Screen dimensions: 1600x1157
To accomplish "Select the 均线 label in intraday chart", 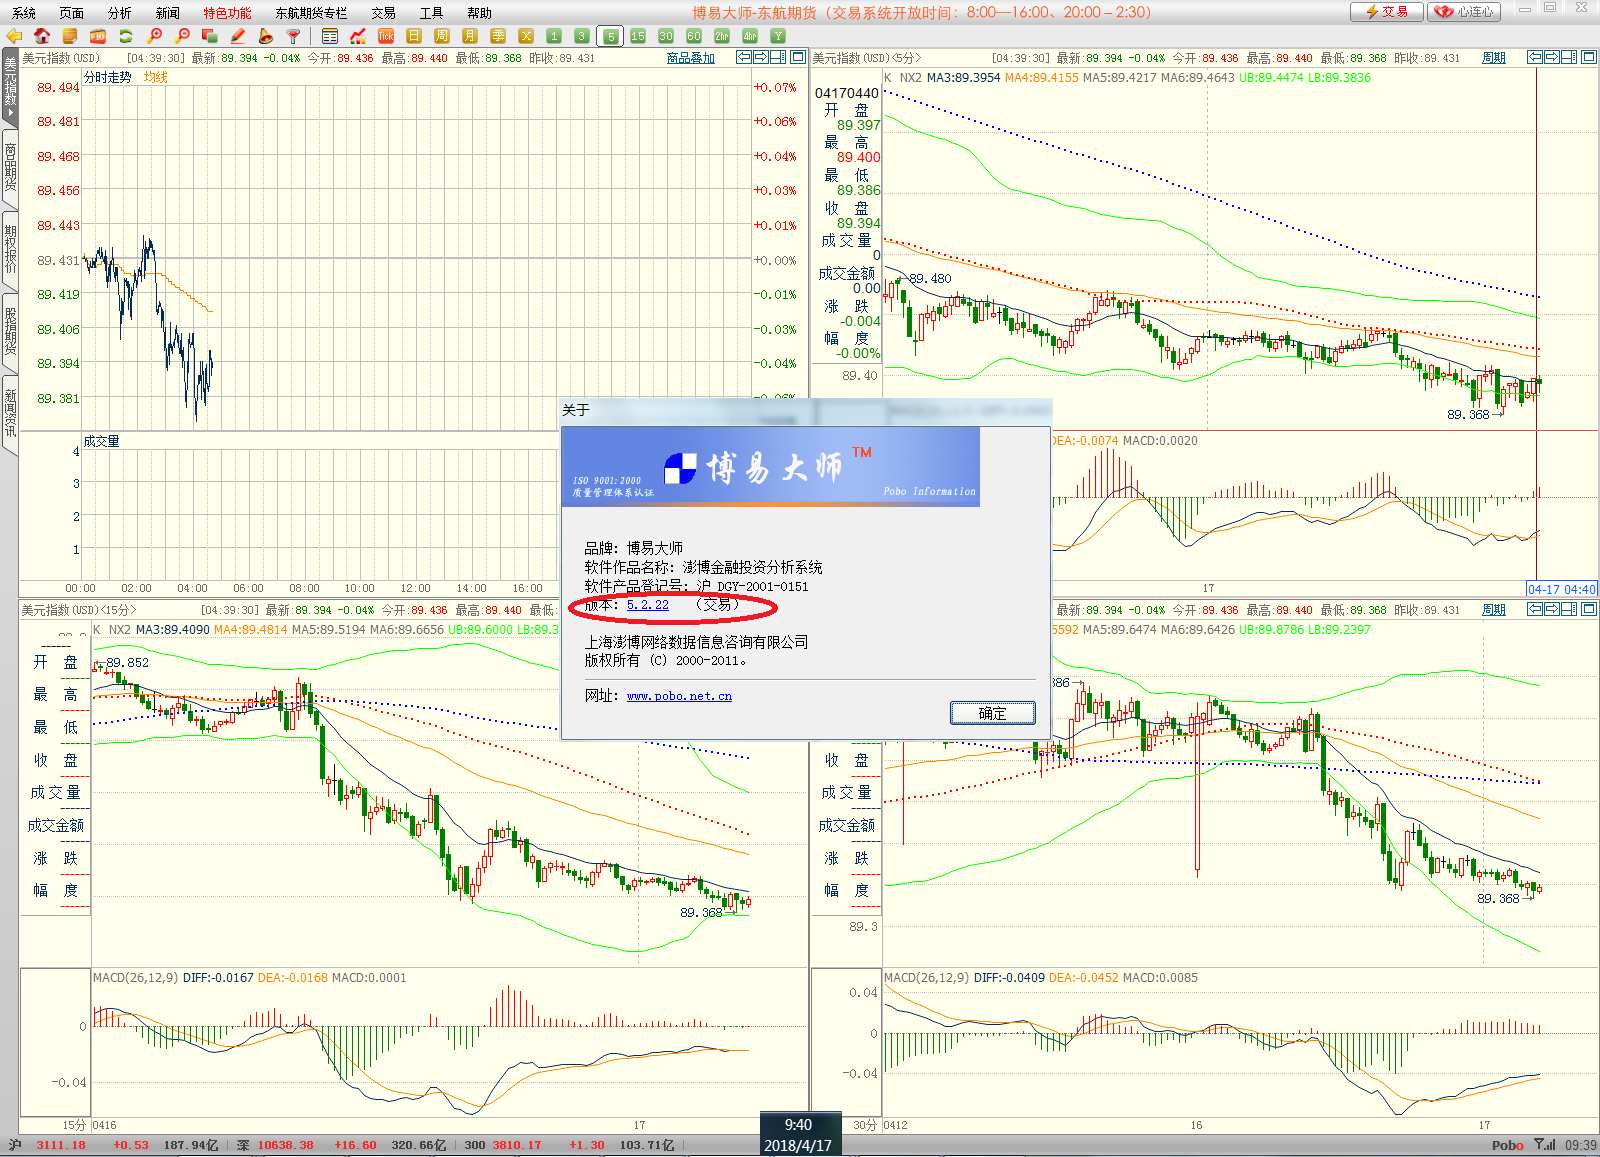I will pyautogui.click(x=156, y=77).
